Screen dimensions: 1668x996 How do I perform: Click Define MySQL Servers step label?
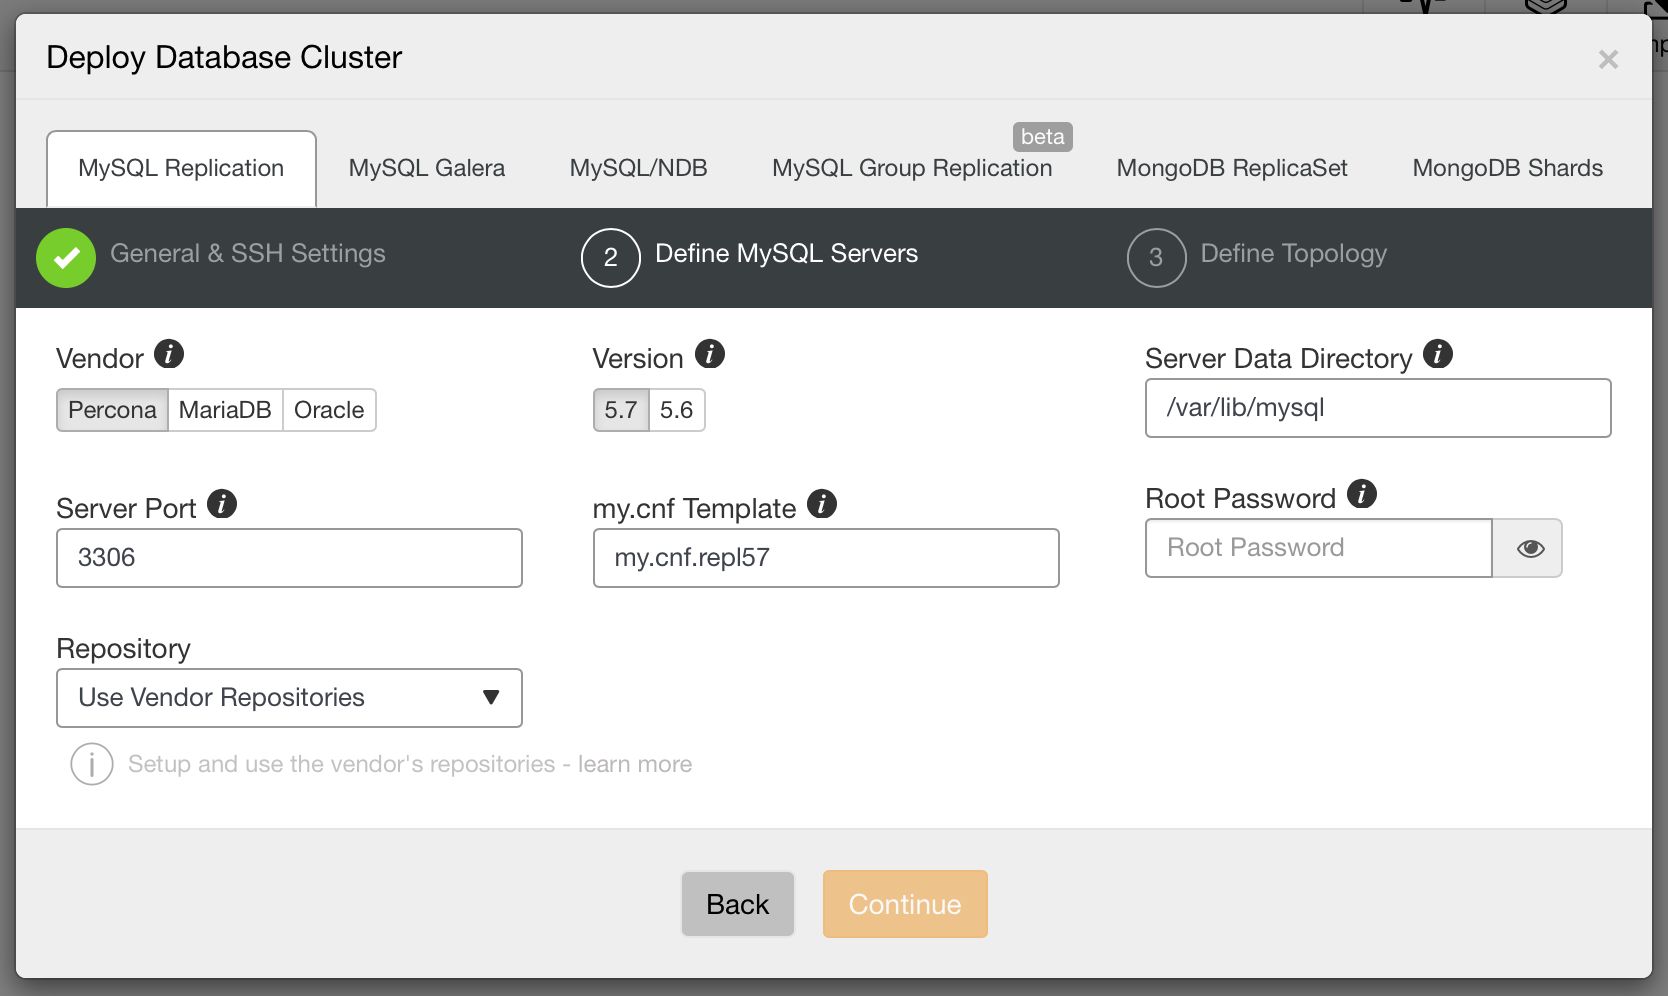(x=787, y=254)
